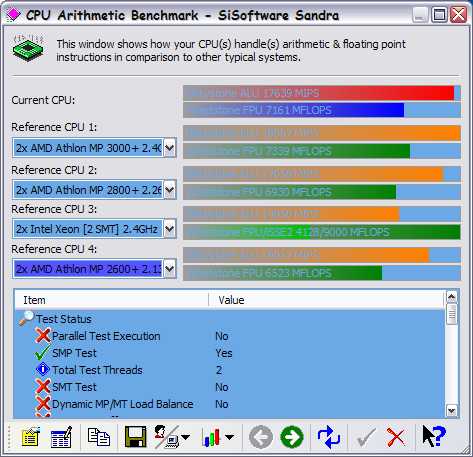Click the Value column header
473x457 pixels.
point(327,300)
